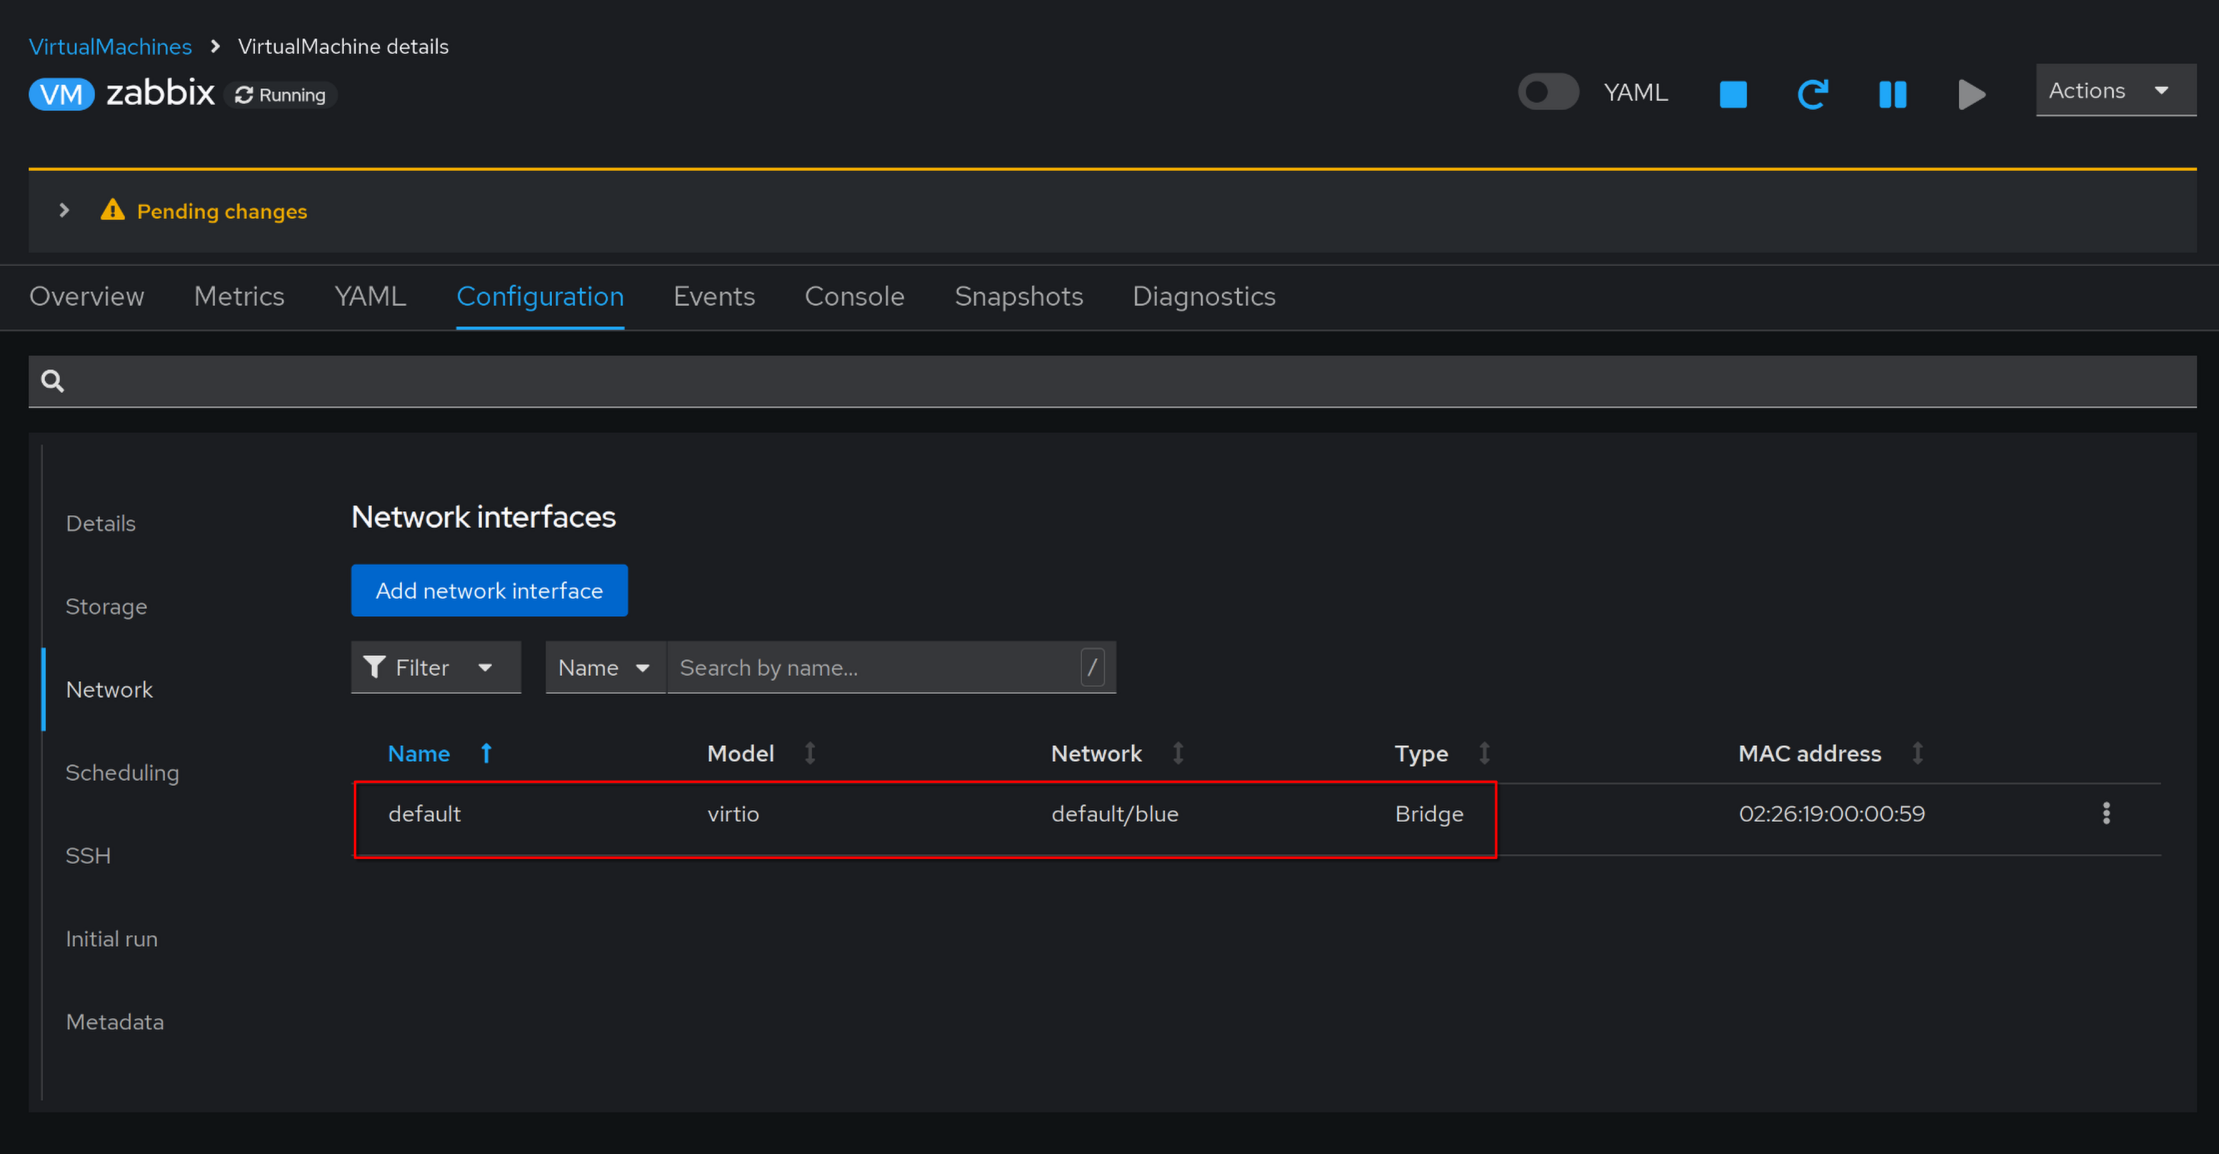Toggle the YAML switch on
The width and height of the screenshot is (2219, 1154).
(x=1548, y=92)
